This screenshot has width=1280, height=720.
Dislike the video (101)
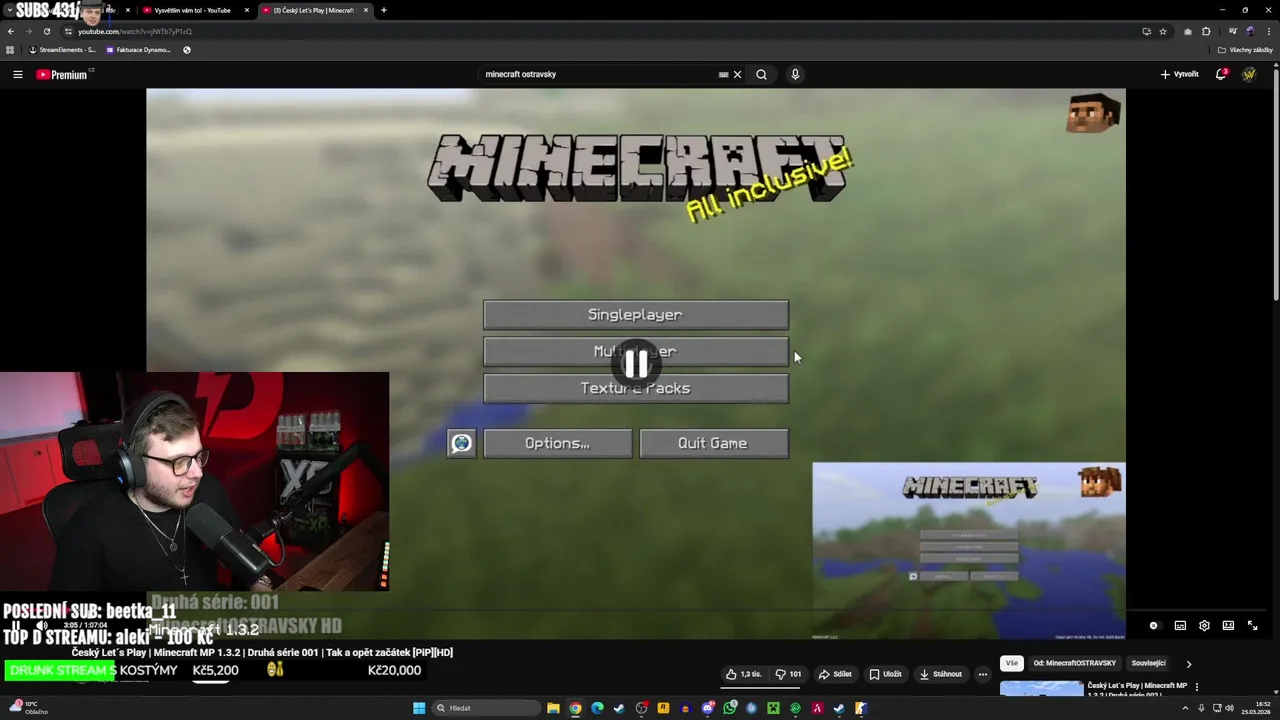pos(788,674)
